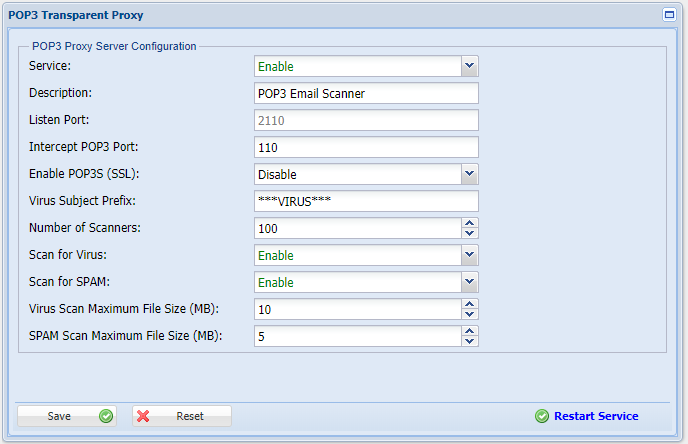The width and height of the screenshot is (688, 444).
Task: Increase Virus Scan Maximum File Size
Action: [470, 304]
